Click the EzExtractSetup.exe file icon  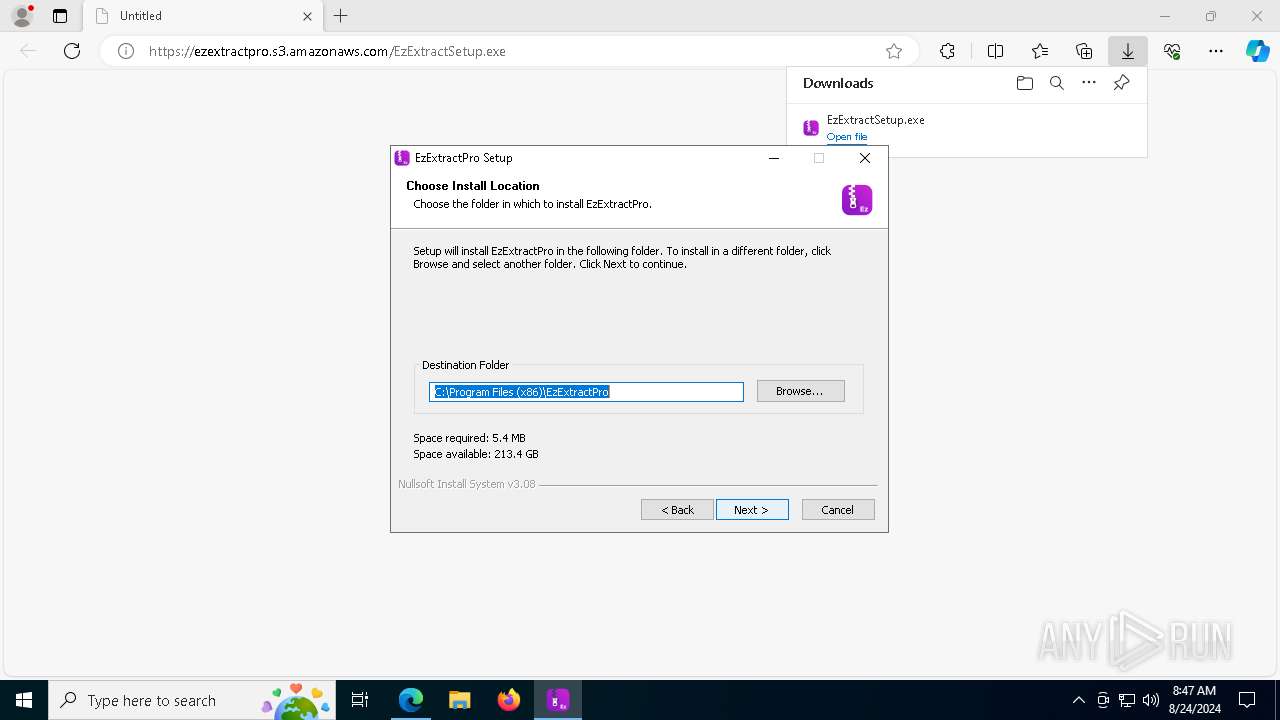[x=811, y=128]
